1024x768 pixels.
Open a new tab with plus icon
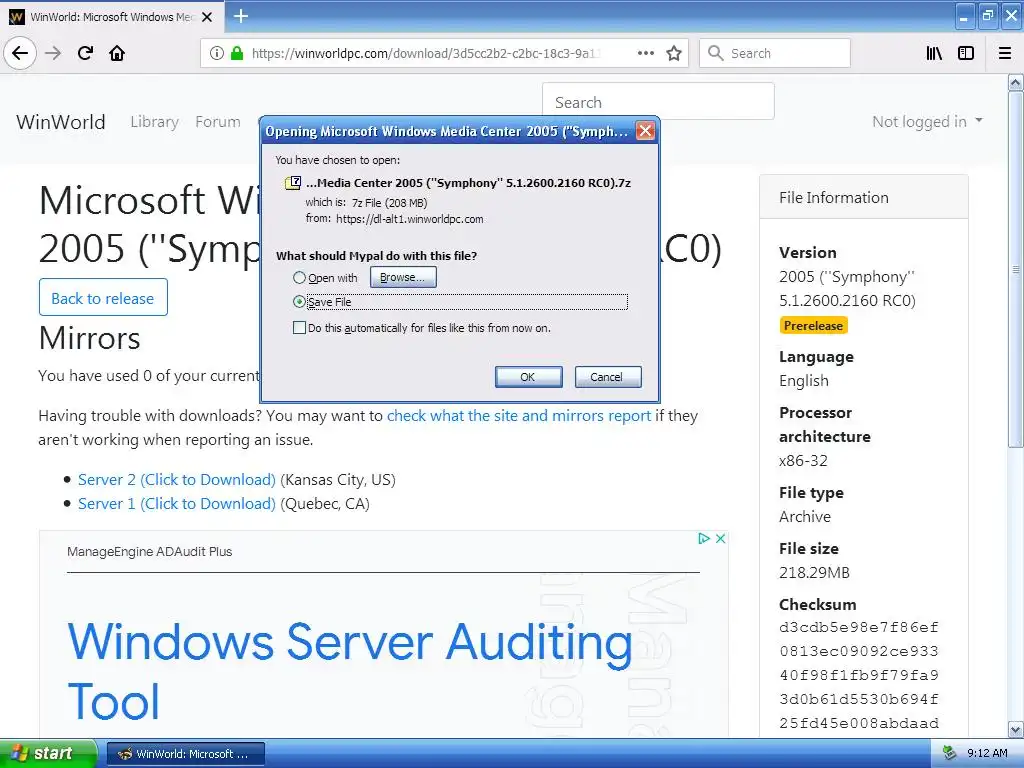(x=240, y=16)
